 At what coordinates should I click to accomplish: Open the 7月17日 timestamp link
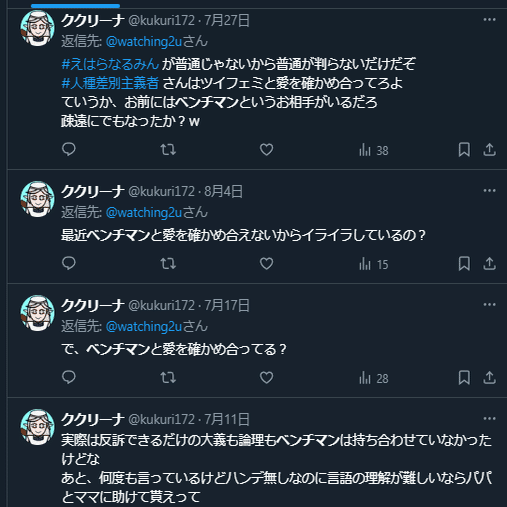click(227, 305)
